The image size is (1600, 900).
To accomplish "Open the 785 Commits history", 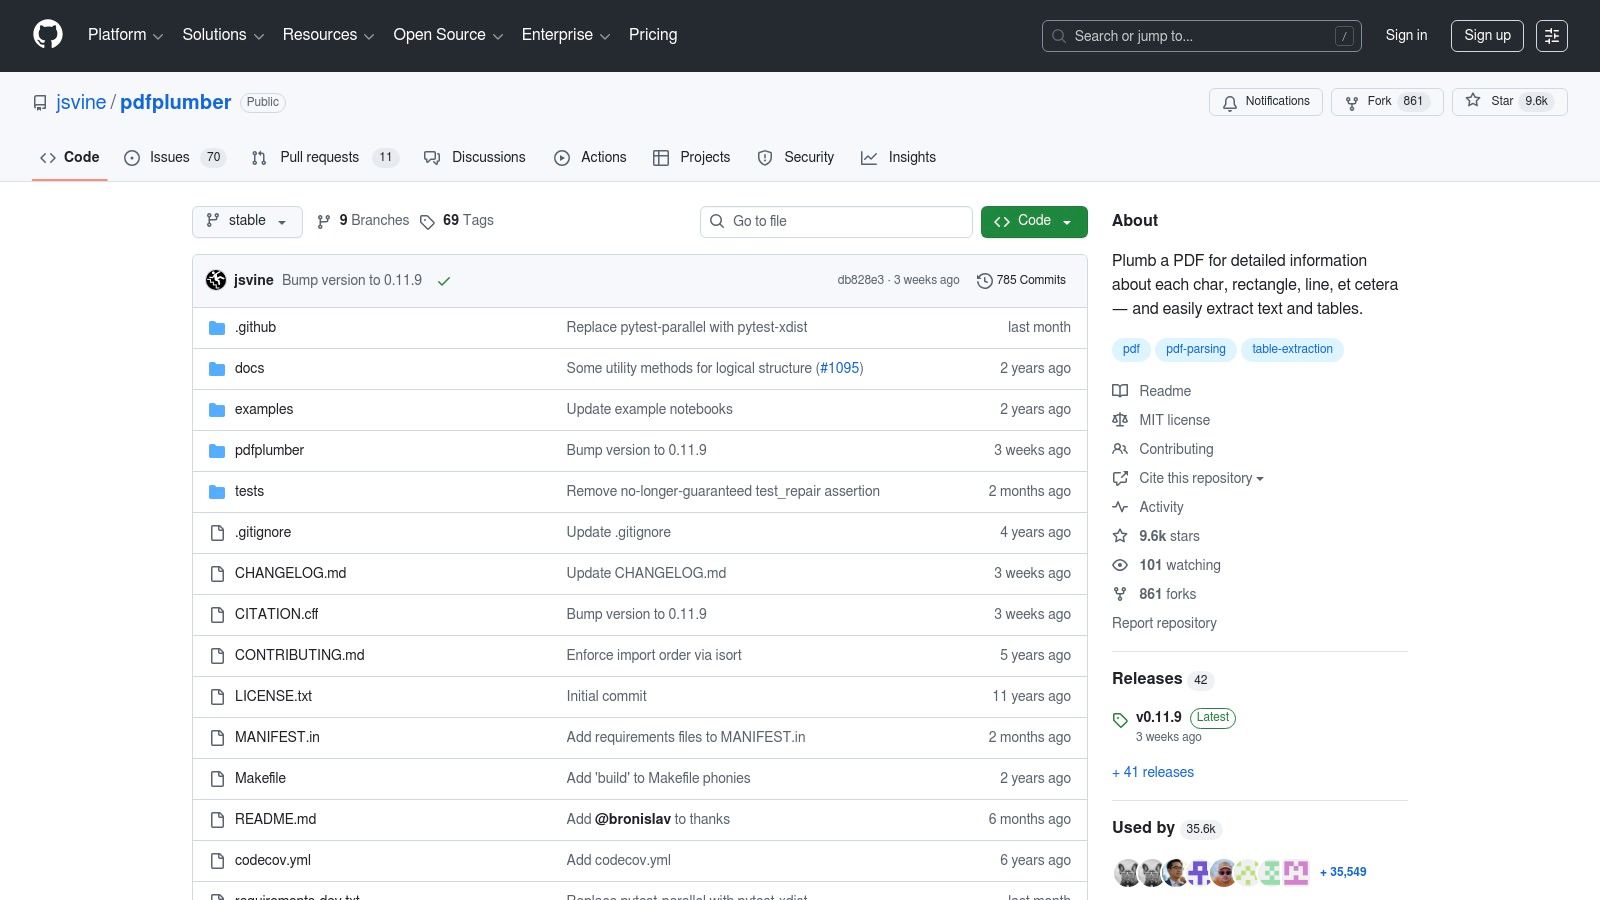I will (x=1021, y=281).
